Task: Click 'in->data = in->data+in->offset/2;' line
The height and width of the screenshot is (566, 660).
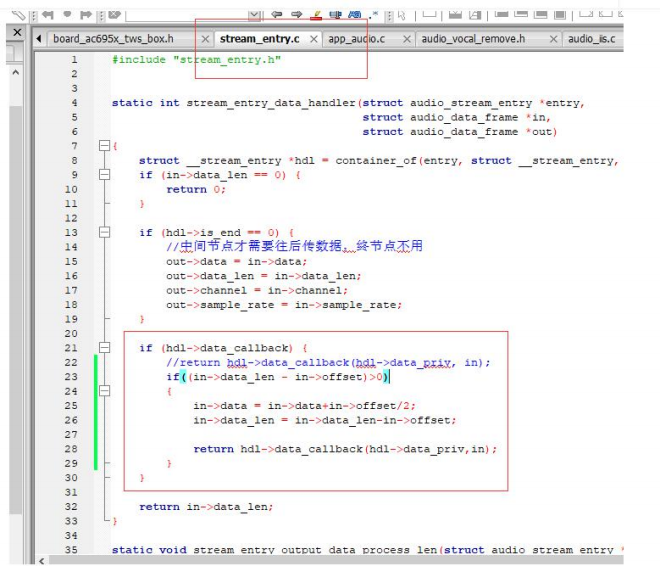Action: (x=304, y=406)
